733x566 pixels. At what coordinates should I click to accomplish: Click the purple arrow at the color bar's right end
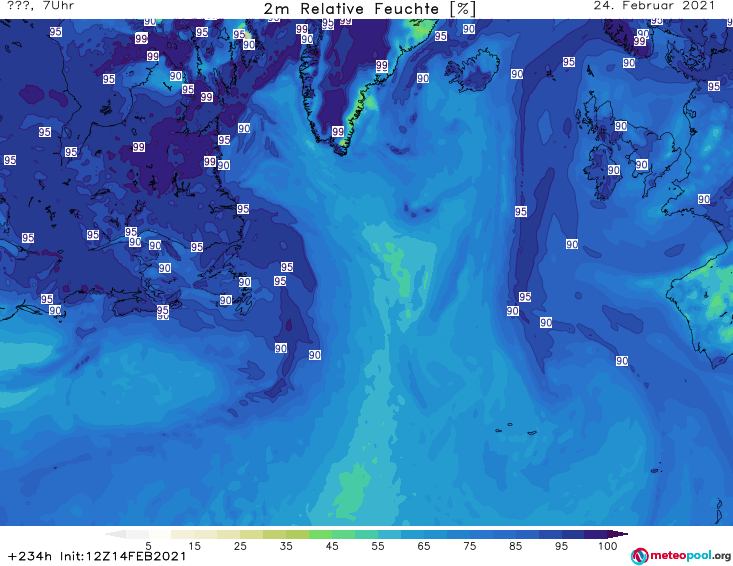618,534
